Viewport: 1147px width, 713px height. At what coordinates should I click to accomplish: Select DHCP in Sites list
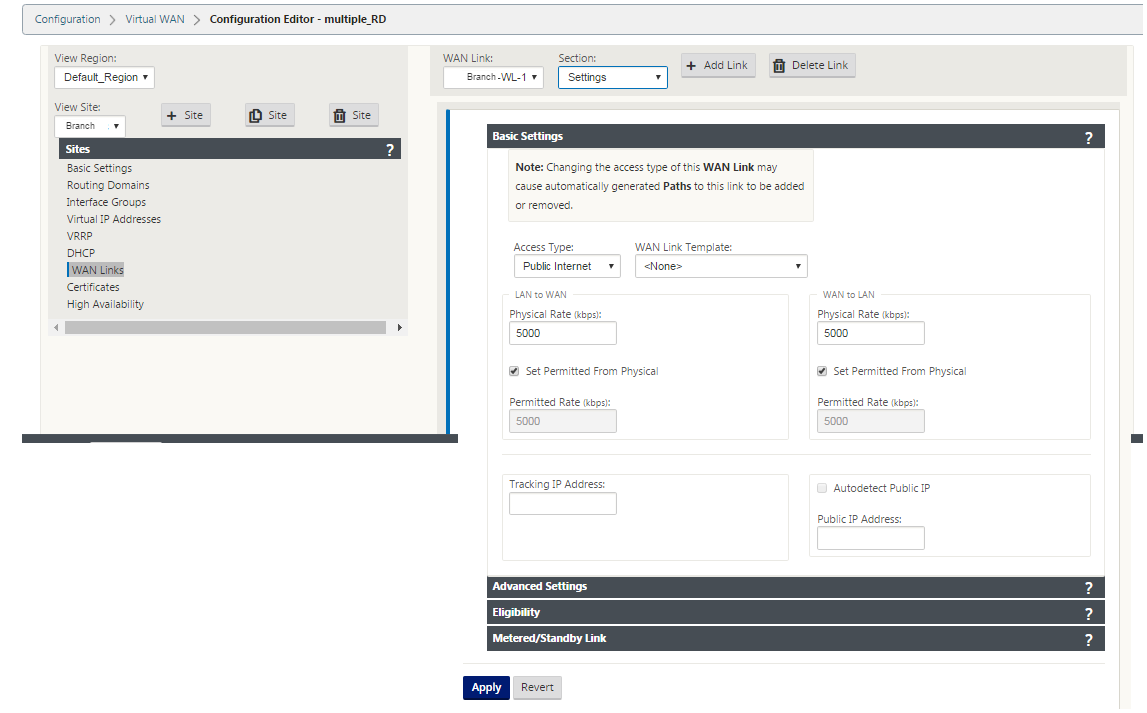tap(81, 254)
